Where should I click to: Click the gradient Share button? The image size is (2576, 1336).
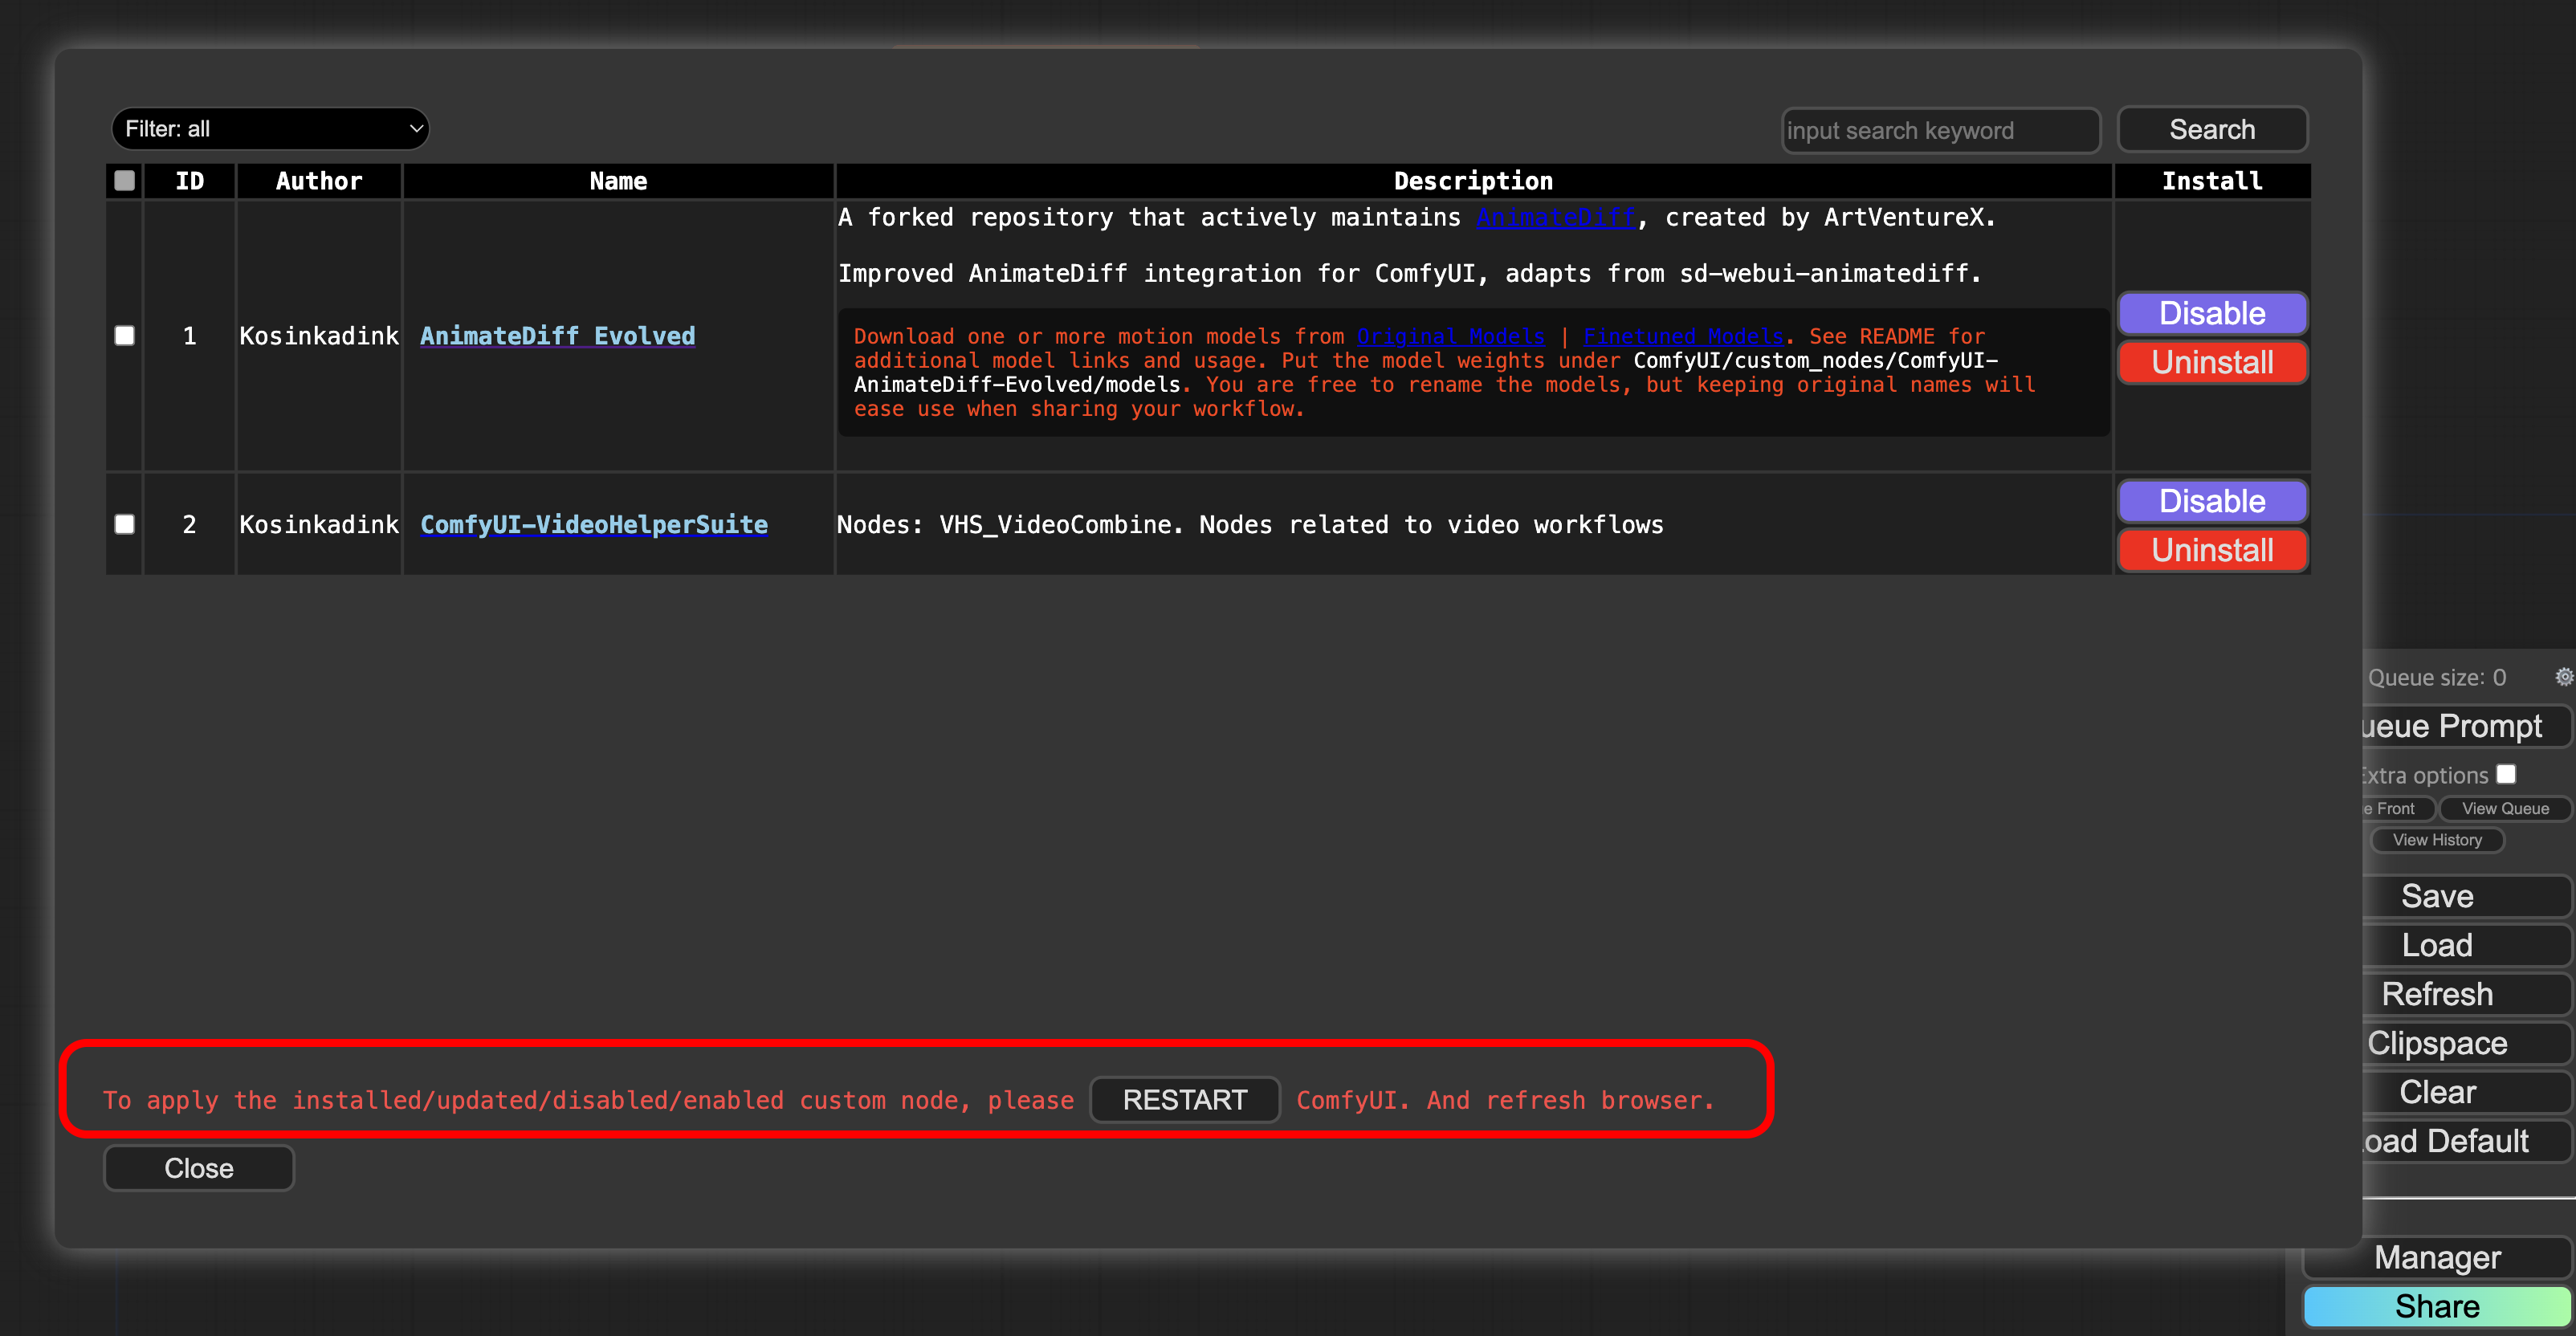tap(2436, 1306)
